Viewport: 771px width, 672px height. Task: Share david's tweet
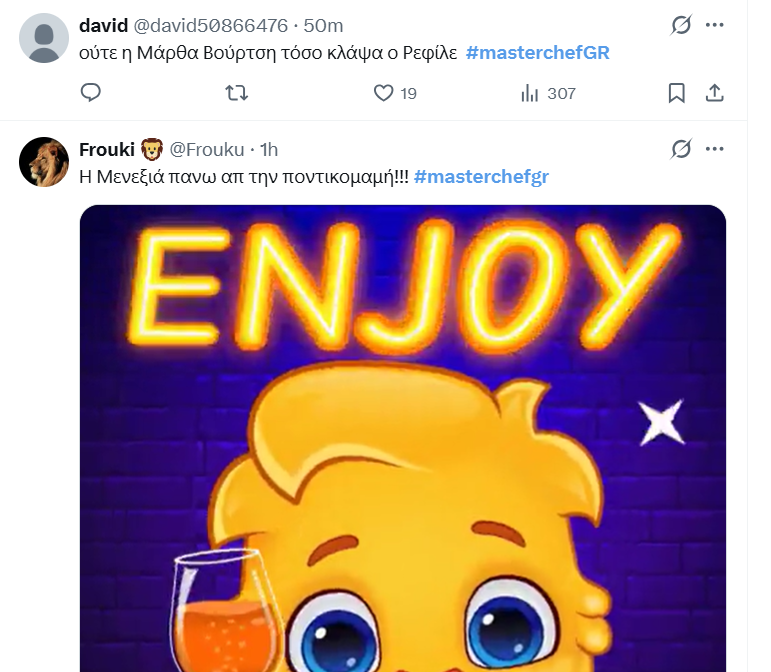[x=714, y=93]
